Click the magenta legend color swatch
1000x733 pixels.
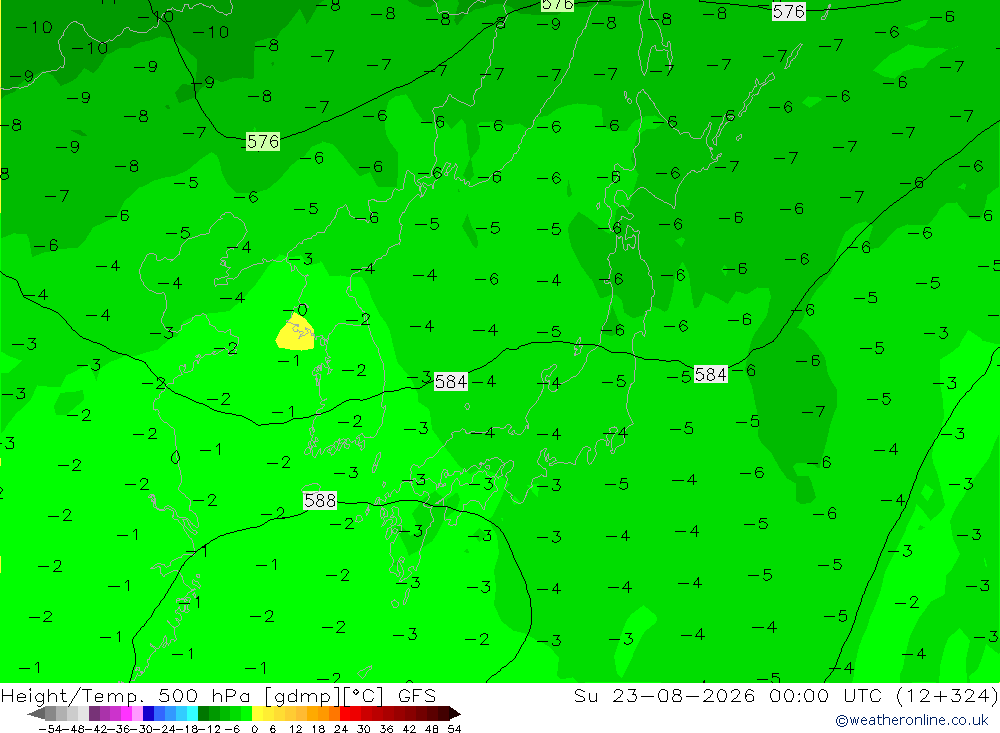(126, 713)
